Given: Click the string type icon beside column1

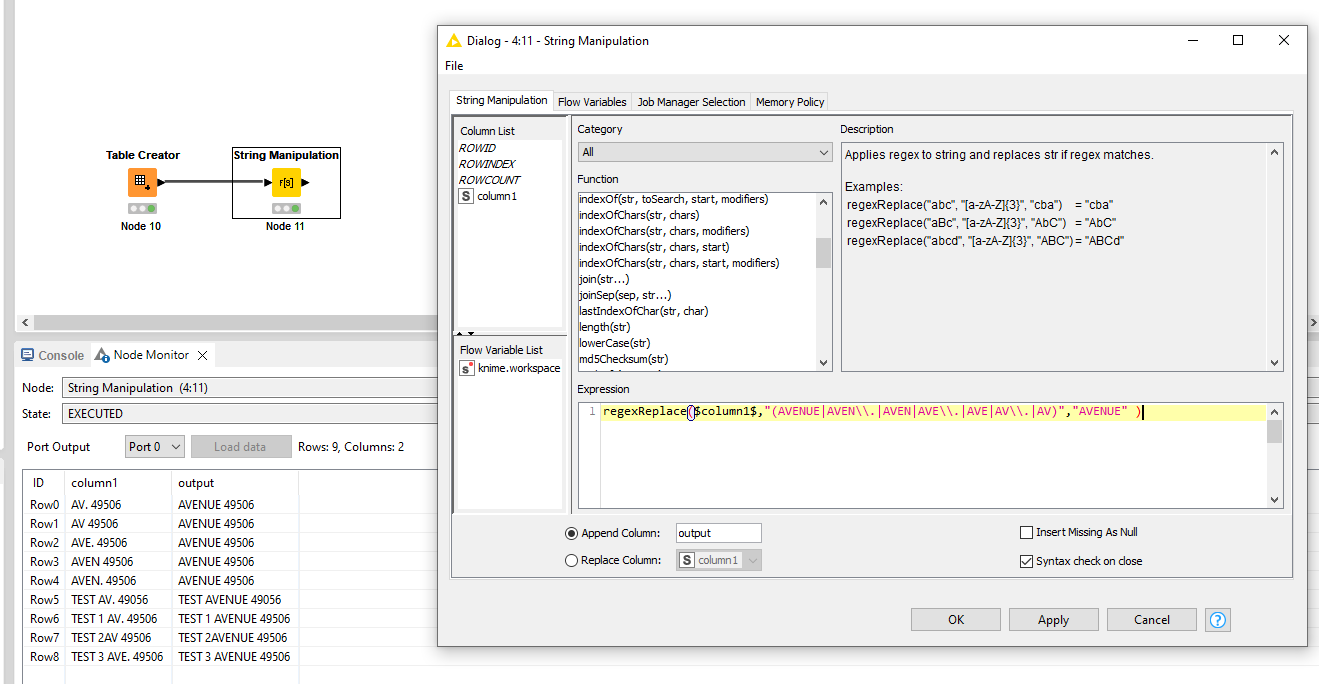Looking at the screenshot, I should [466, 196].
